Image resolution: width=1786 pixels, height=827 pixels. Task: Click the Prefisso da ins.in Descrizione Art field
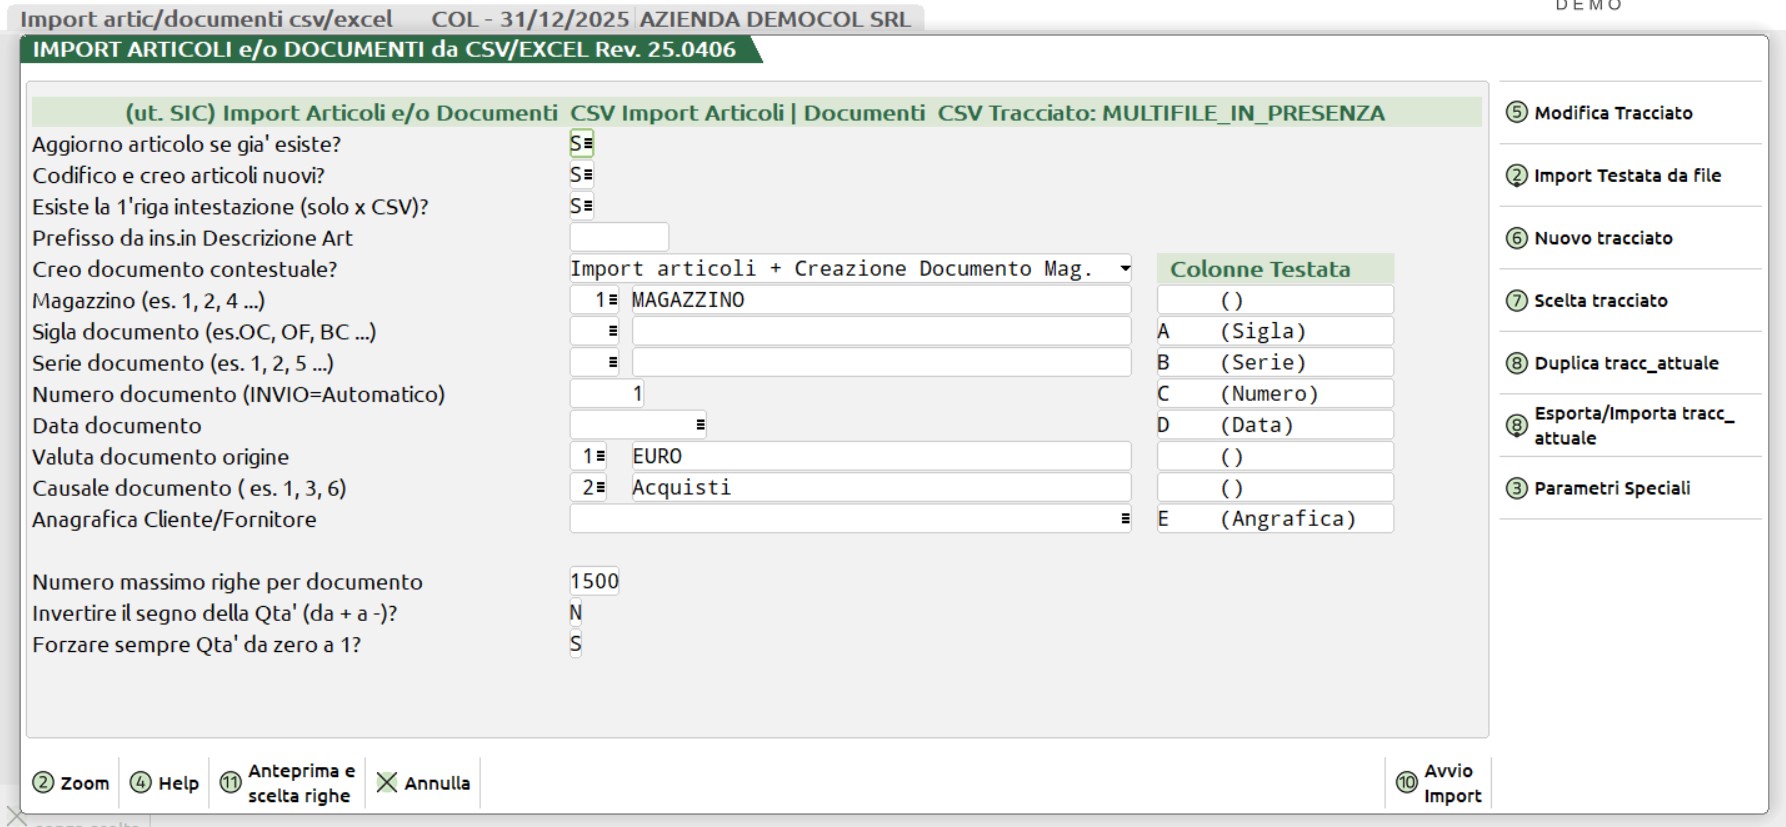coord(618,238)
